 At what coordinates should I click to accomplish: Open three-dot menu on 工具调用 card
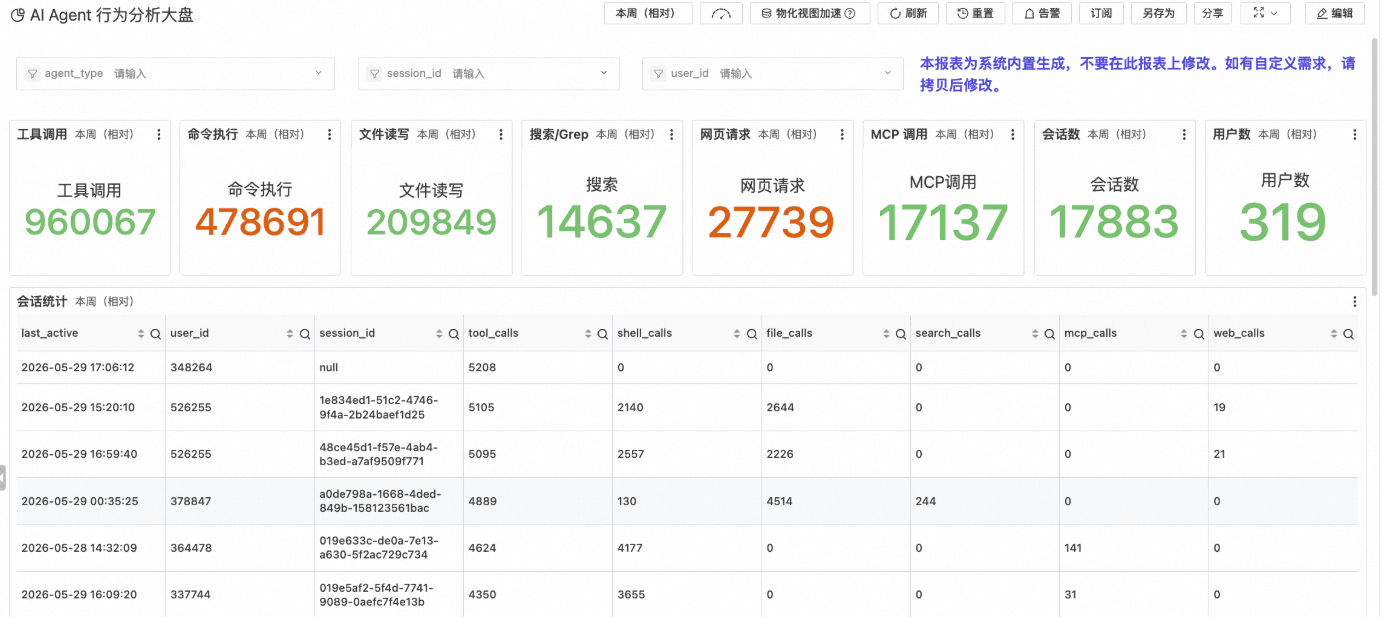(159, 134)
